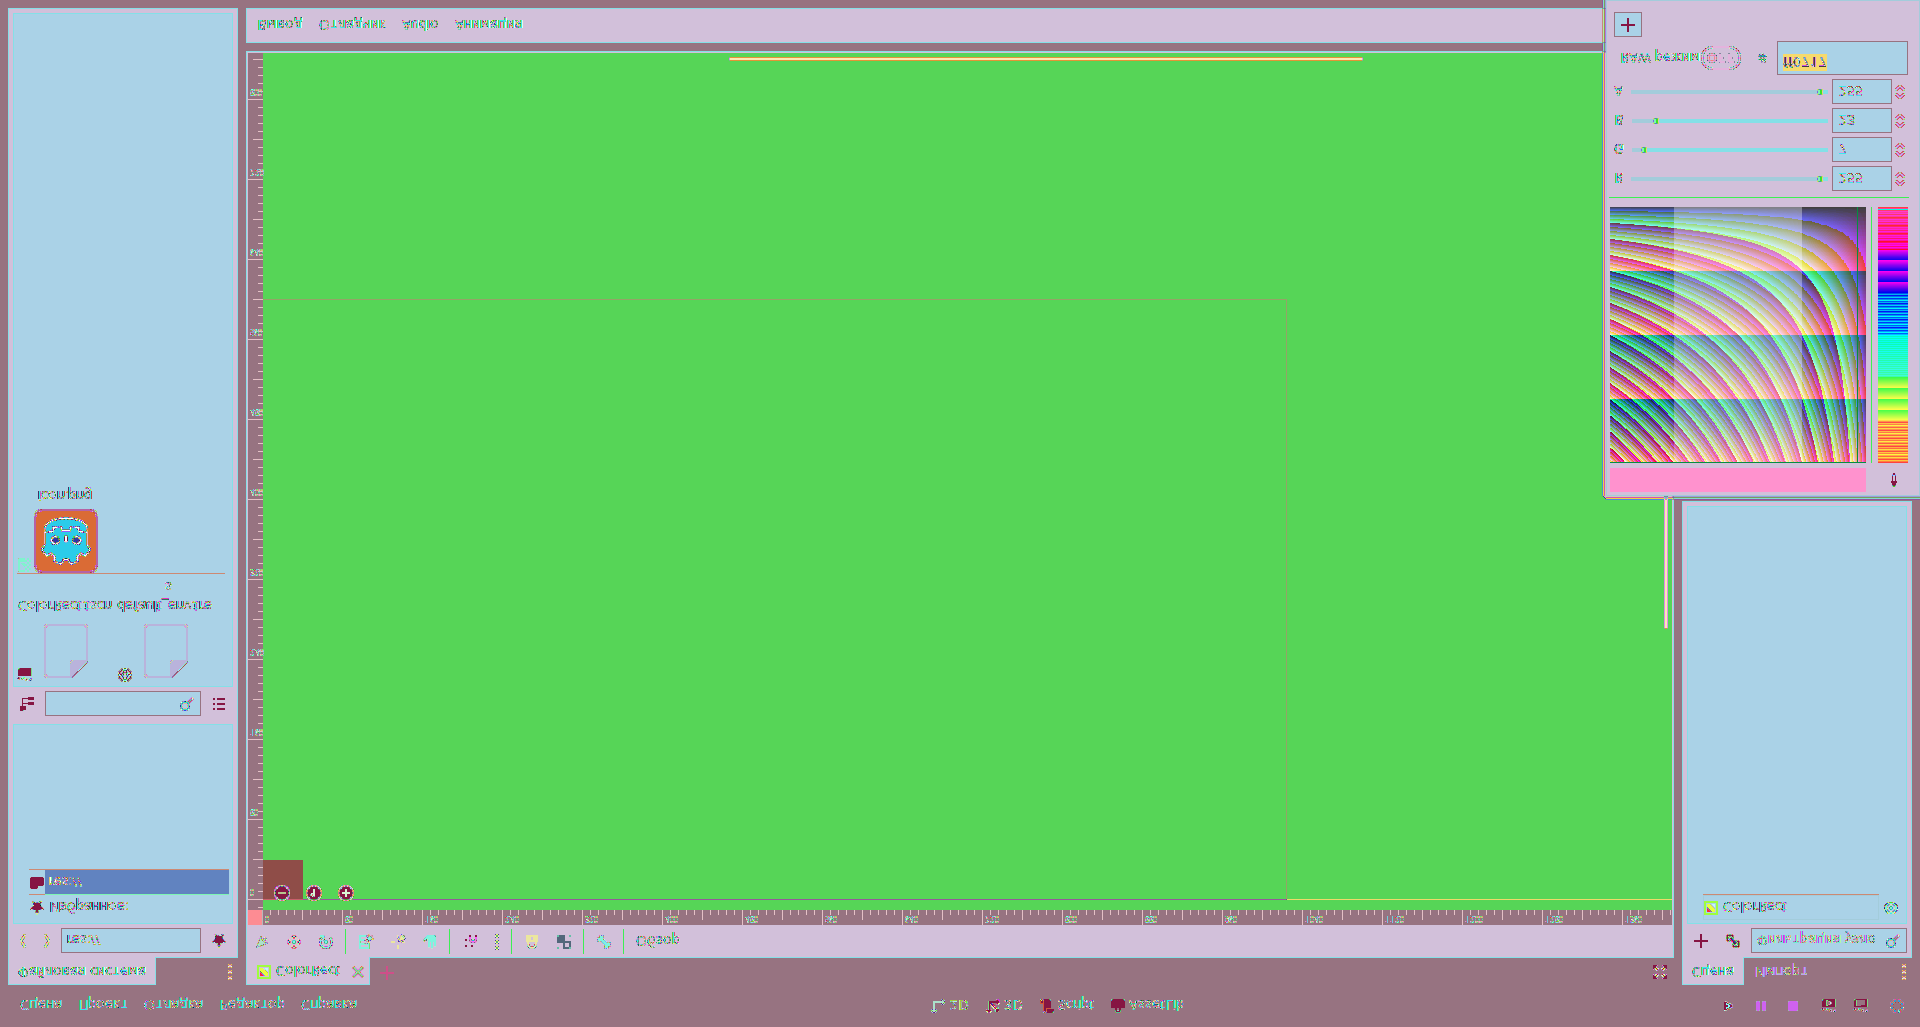The height and width of the screenshot is (1027, 1920).
Task: Select the Pan Mode hand tool
Action: pyautogui.click(x=430, y=942)
